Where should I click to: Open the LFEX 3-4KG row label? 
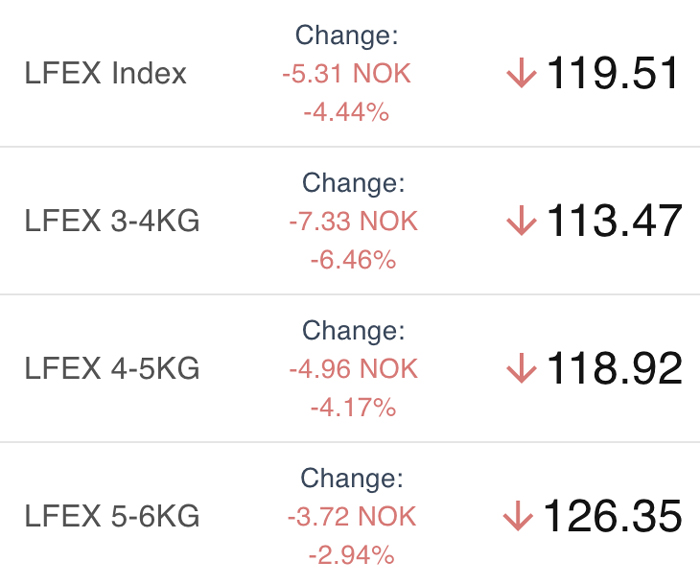click(112, 220)
